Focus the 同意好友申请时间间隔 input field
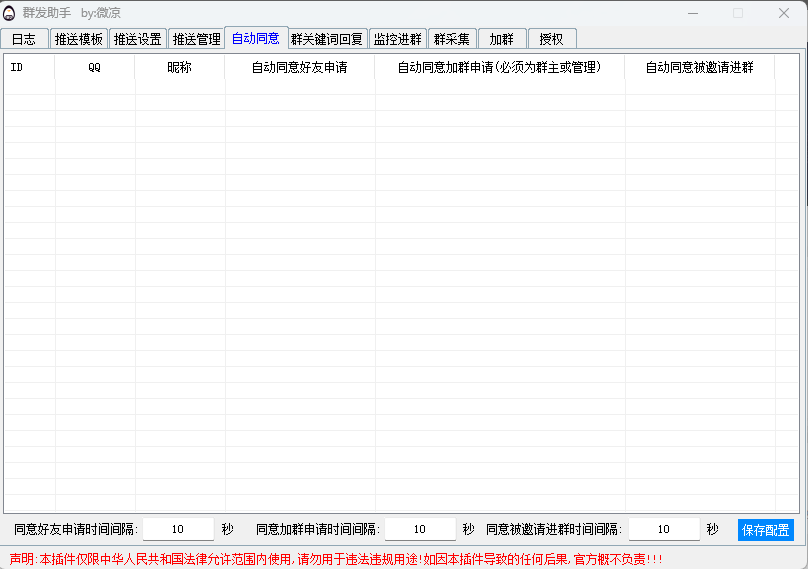 pyautogui.click(x=178, y=530)
